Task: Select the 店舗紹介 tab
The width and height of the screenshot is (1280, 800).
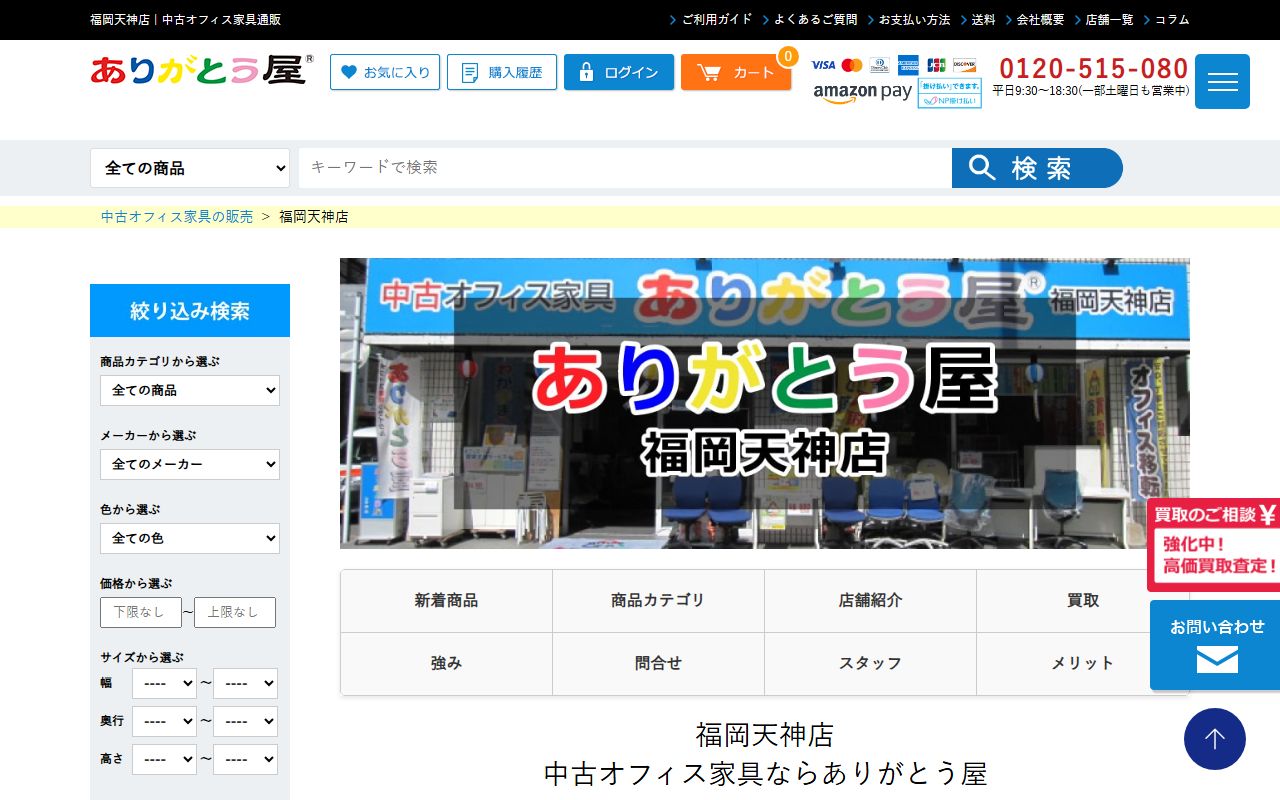Action: point(870,601)
